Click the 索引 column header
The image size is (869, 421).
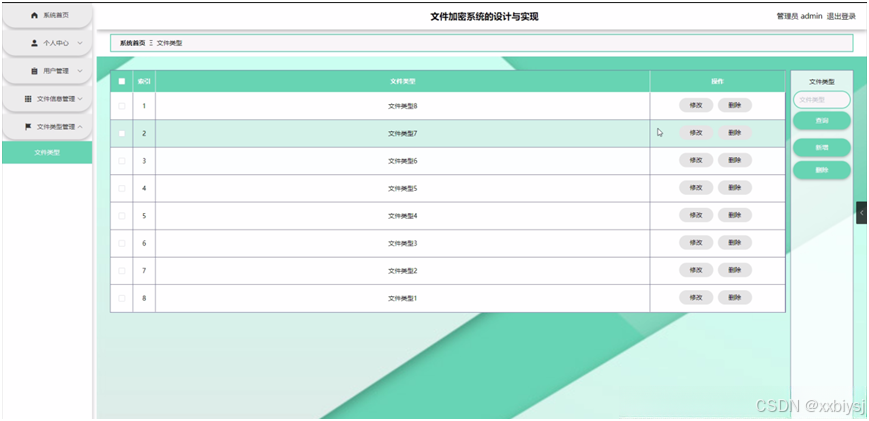[x=144, y=81]
